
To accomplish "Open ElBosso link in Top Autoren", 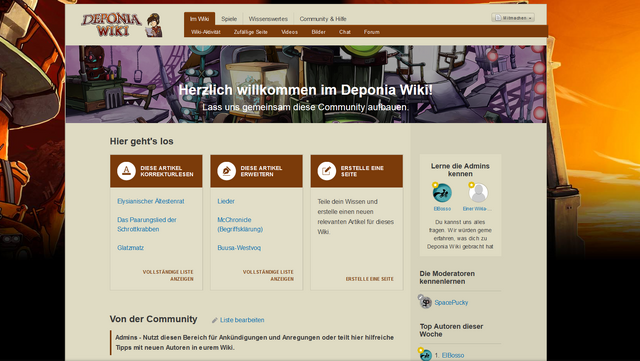I will 453,355.
